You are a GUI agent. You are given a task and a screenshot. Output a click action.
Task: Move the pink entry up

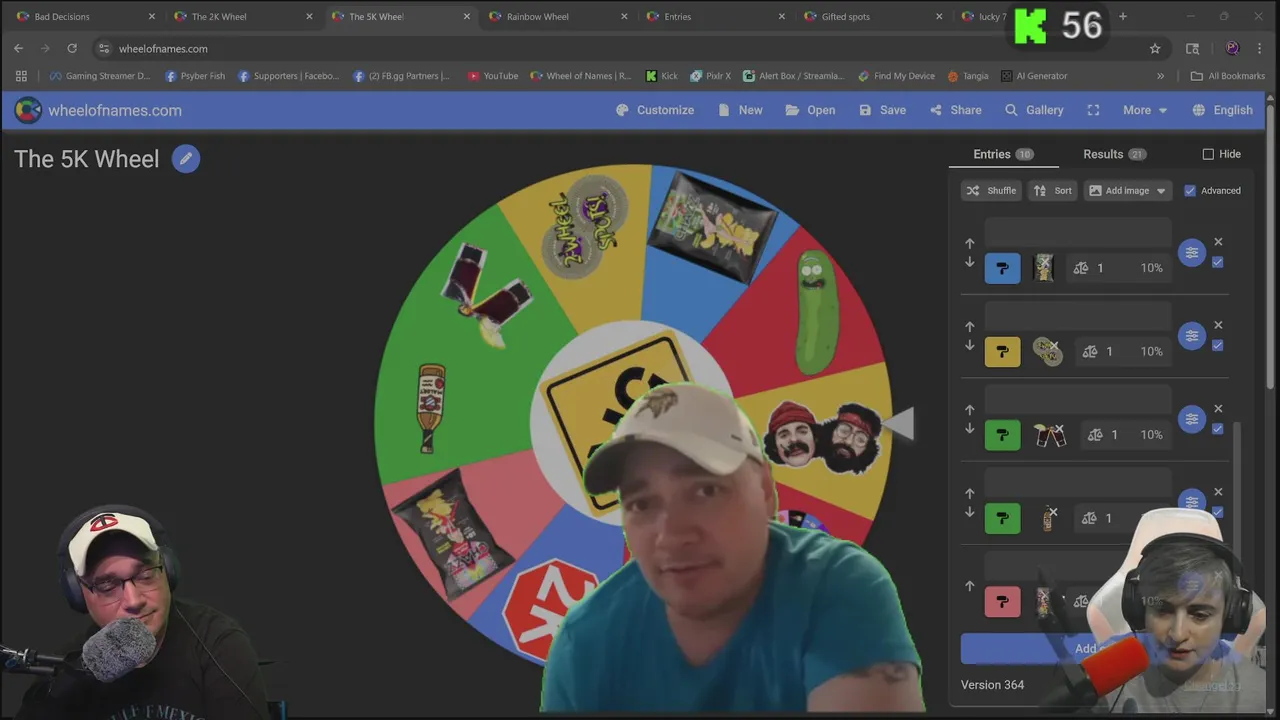[969, 586]
